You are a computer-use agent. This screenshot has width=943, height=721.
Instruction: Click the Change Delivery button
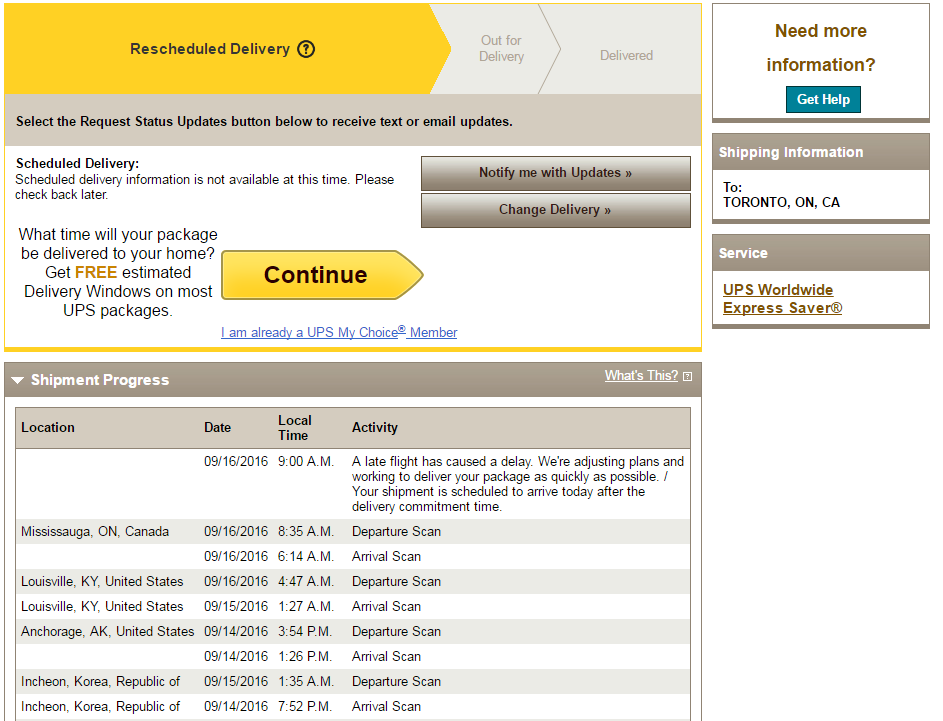pyautogui.click(x=556, y=210)
